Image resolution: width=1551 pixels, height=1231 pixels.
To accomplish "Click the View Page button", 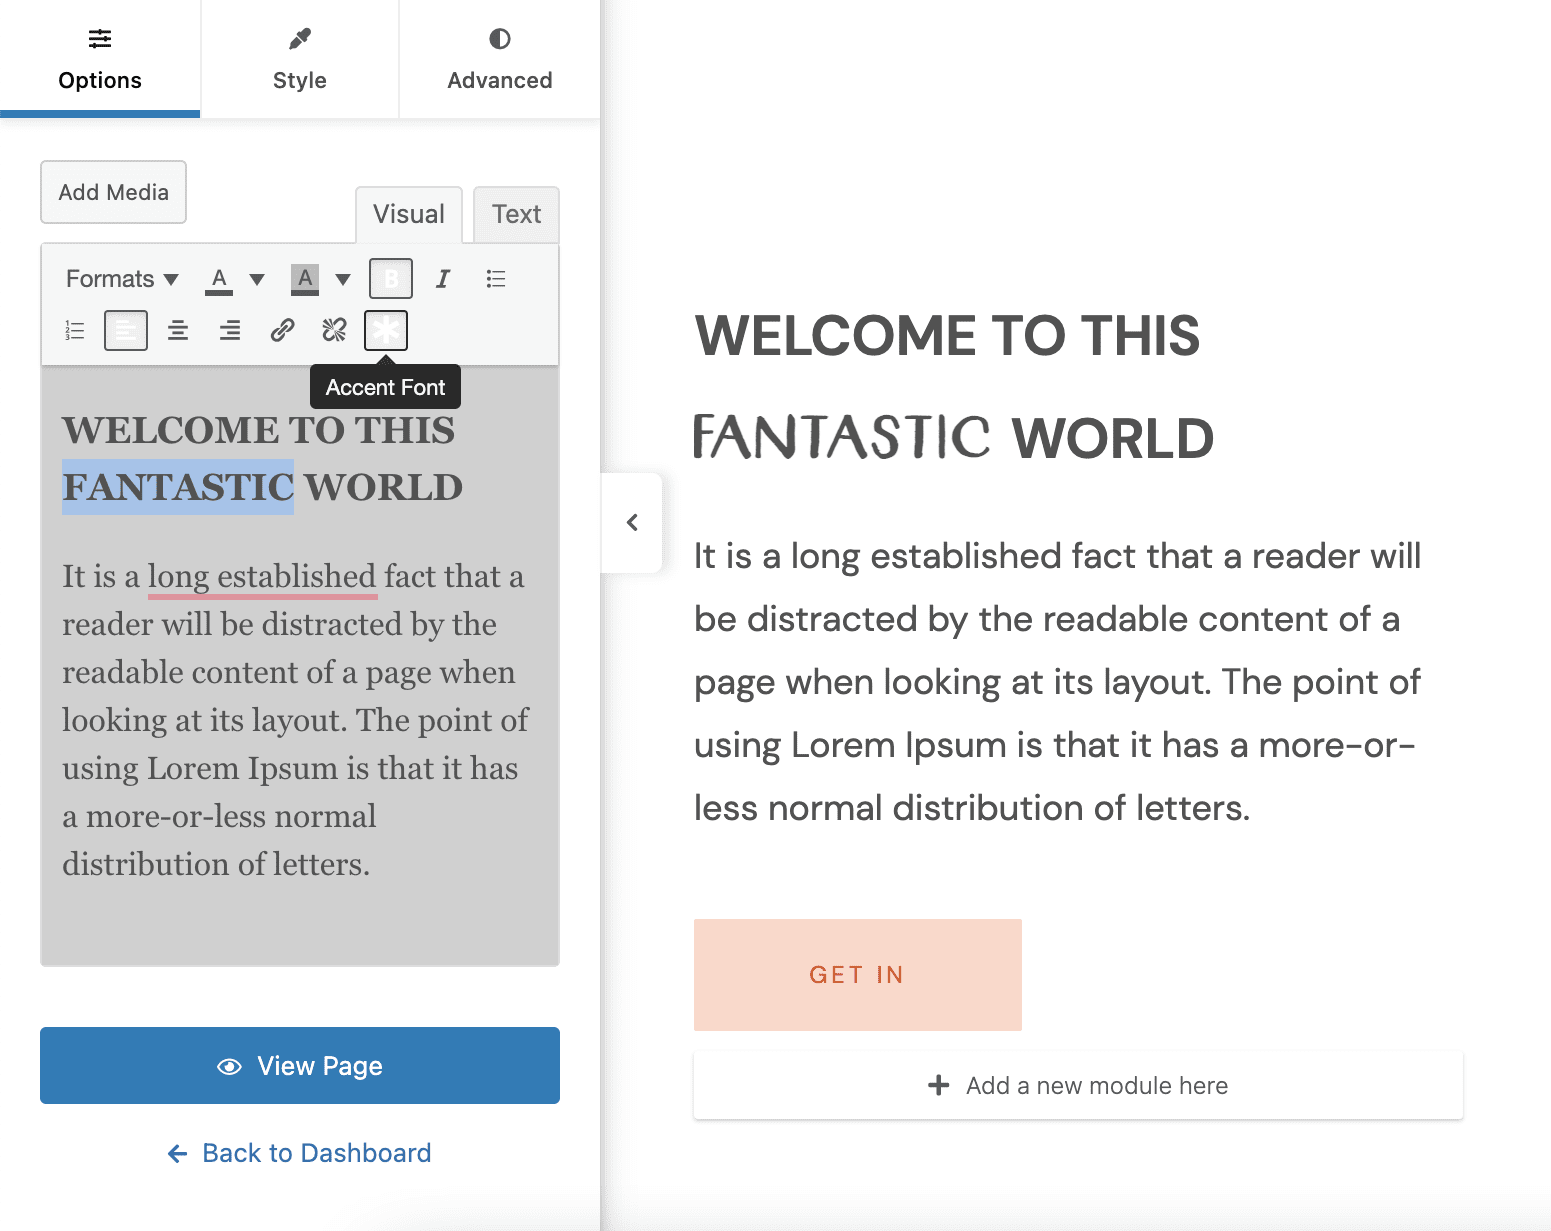I will tap(300, 1066).
